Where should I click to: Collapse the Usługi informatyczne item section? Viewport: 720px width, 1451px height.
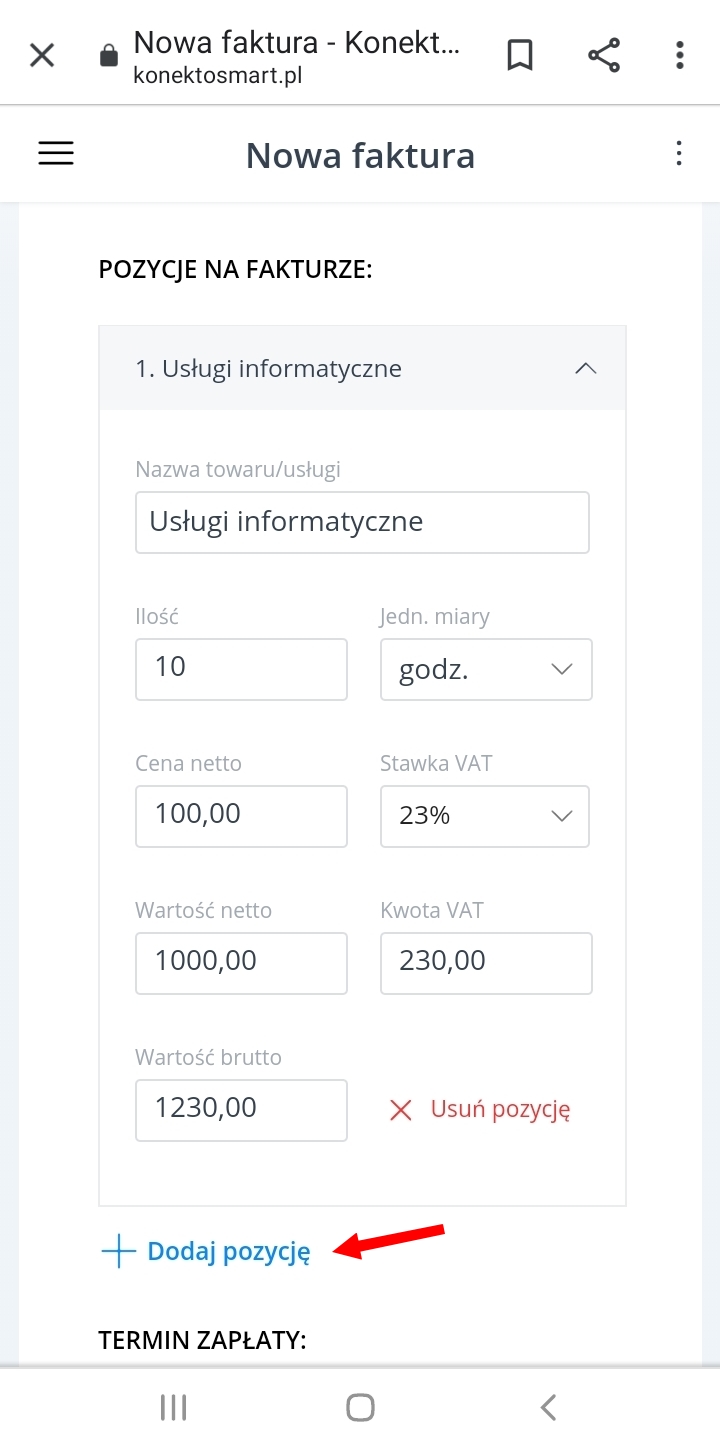pos(586,368)
